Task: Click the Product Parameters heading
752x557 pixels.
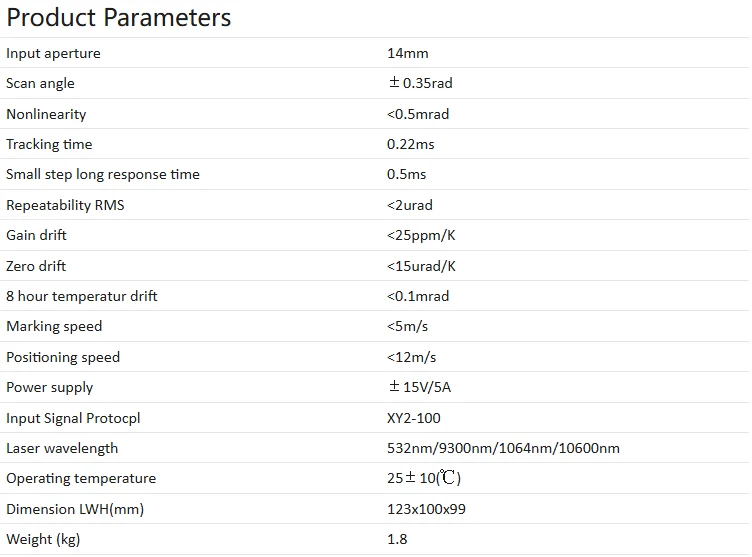Action: (x=119, y=18)
